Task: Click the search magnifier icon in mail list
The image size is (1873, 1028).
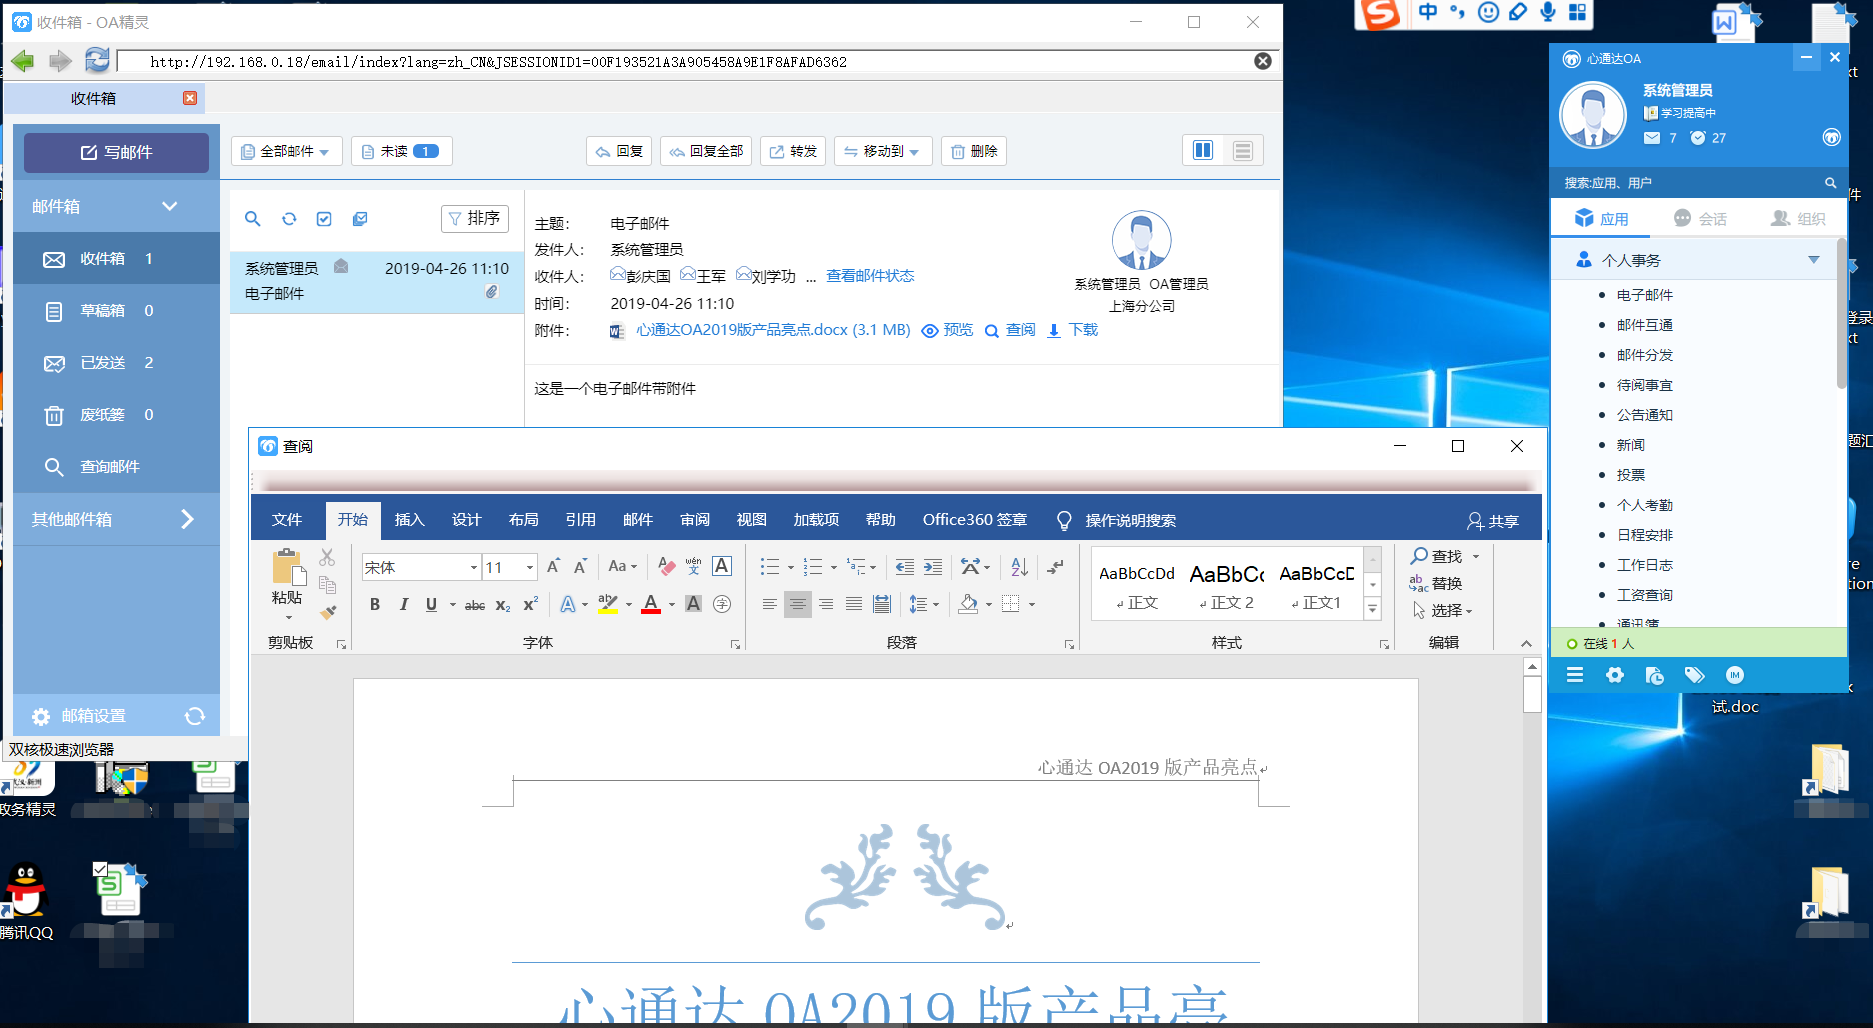Action: [x=253, y=218]
